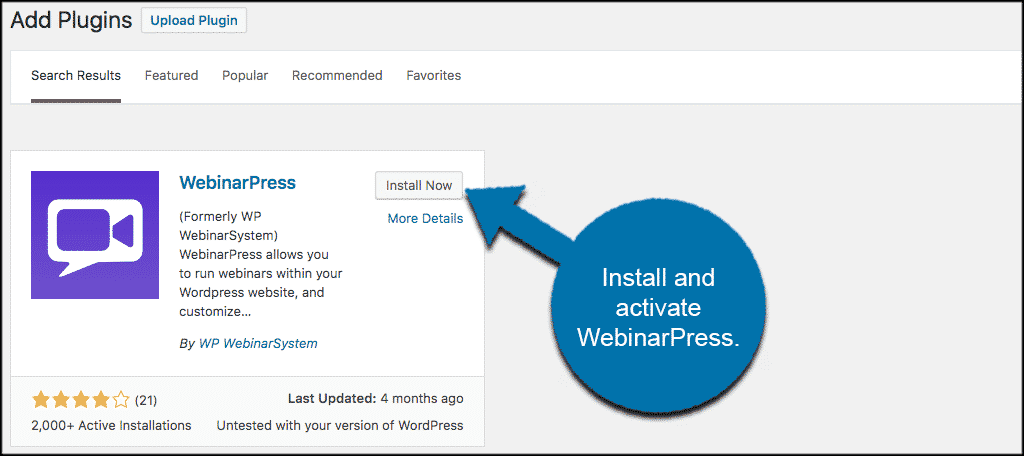Open WP WebinarSystem author link
Image resolution: width=1024 pixels, height=456 pixels.
[x=258, y=343]
